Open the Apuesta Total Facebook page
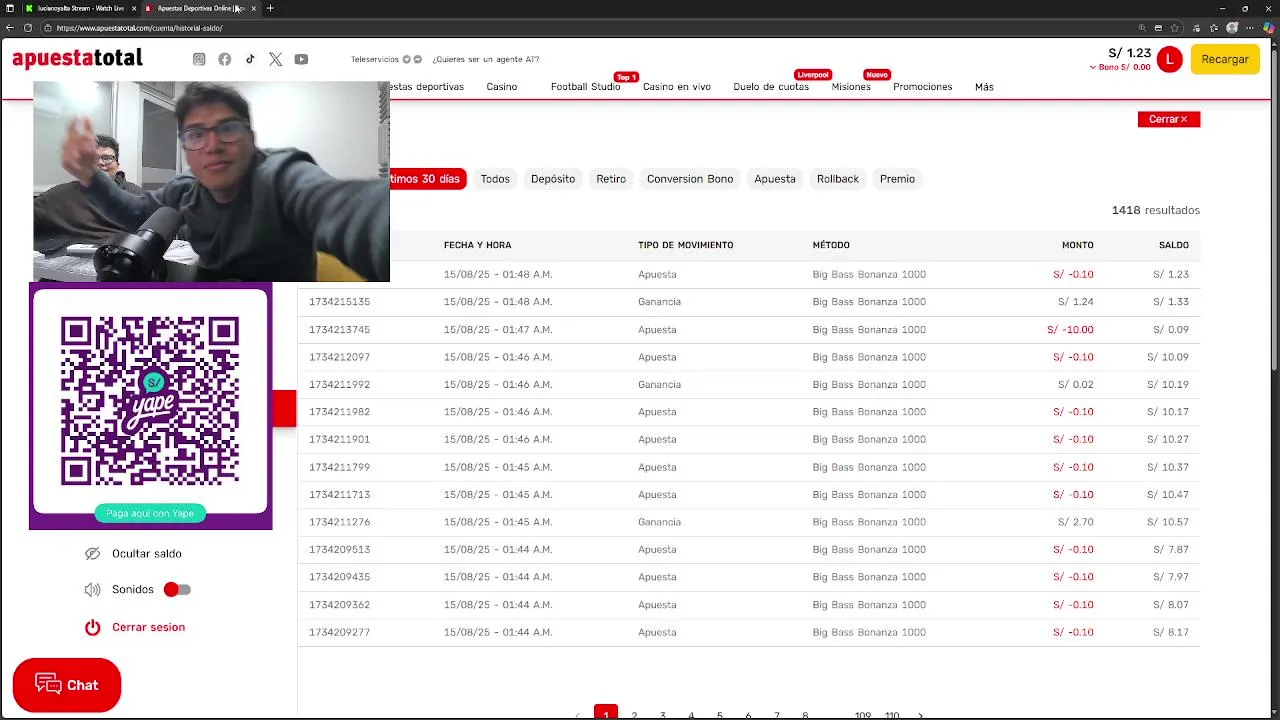1280x720 pixels. [225, 59]
